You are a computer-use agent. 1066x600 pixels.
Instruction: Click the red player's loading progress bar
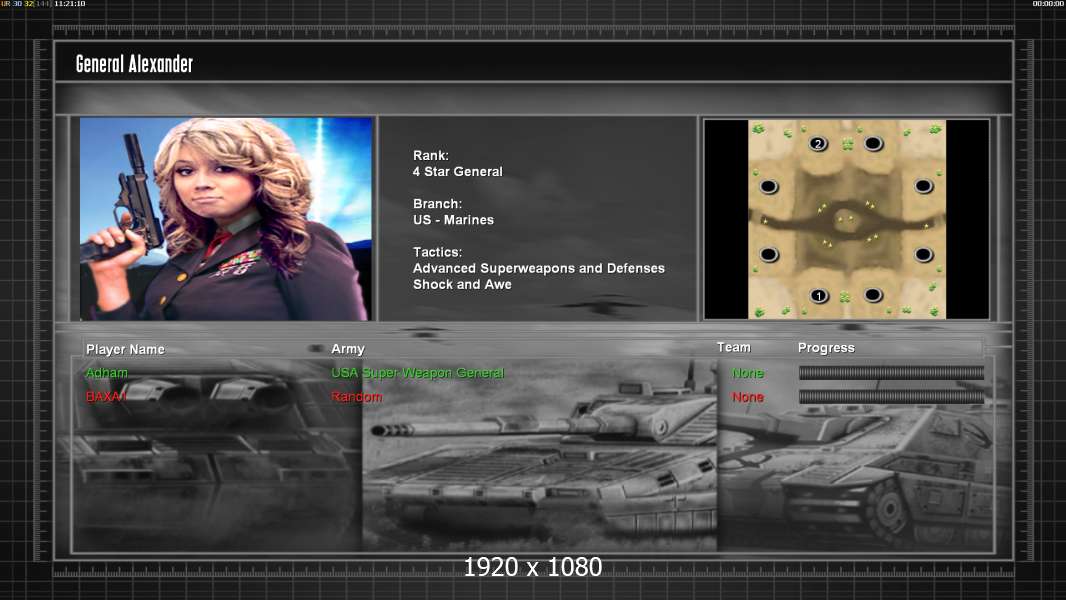coord(891,397)
